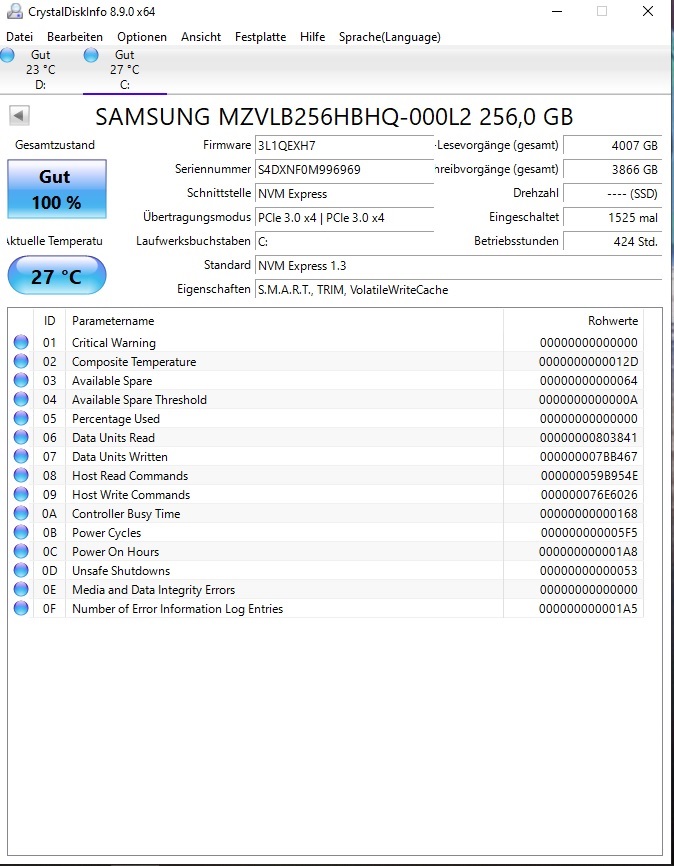
Task: Open the Bearbeiten menu
Action: pos(75,37)
